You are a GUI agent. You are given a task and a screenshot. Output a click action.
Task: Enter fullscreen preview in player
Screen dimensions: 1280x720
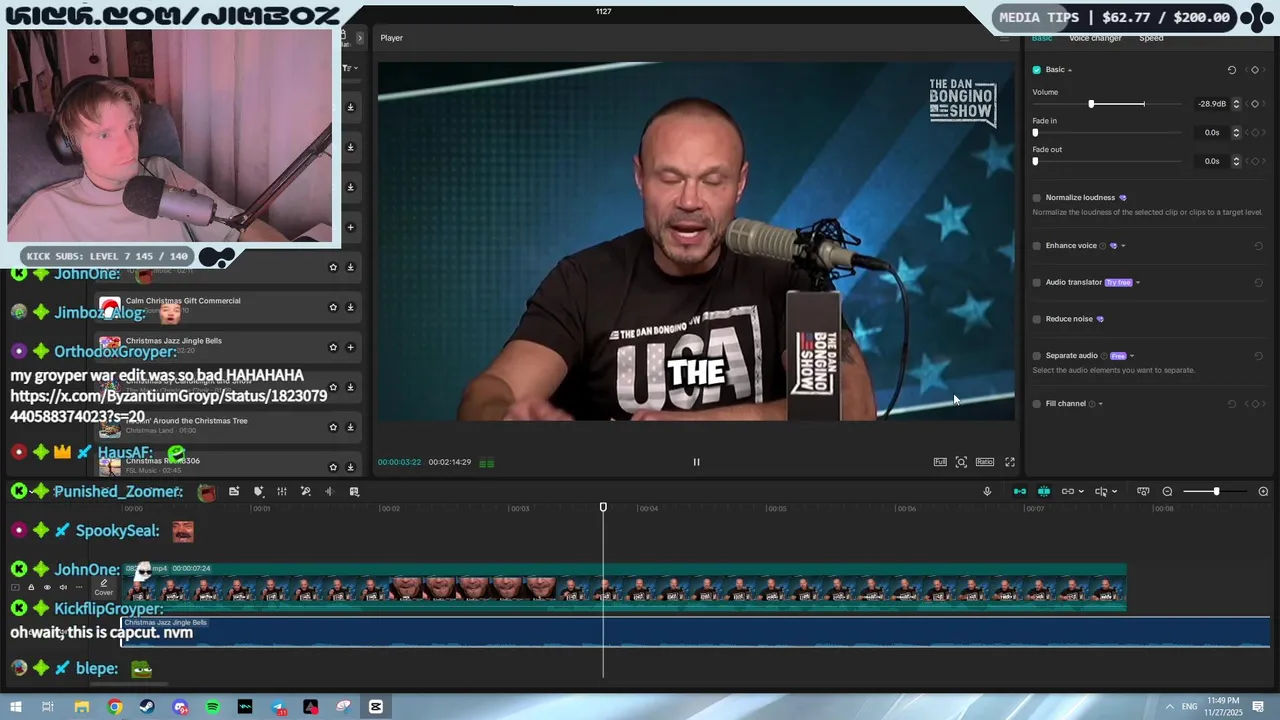coord(1010,462)
